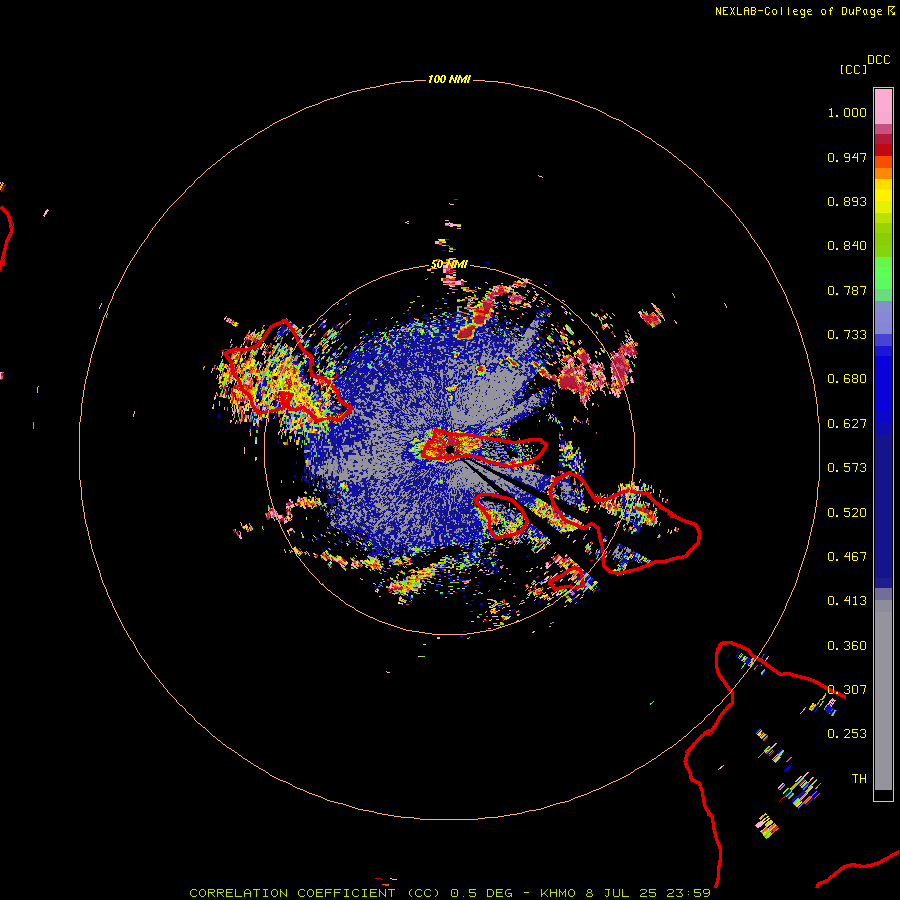Image resolution: width=900 pixels, height=900 pixels.
Task: Click the 100 NMI range ring label
Action: [449, 79]
